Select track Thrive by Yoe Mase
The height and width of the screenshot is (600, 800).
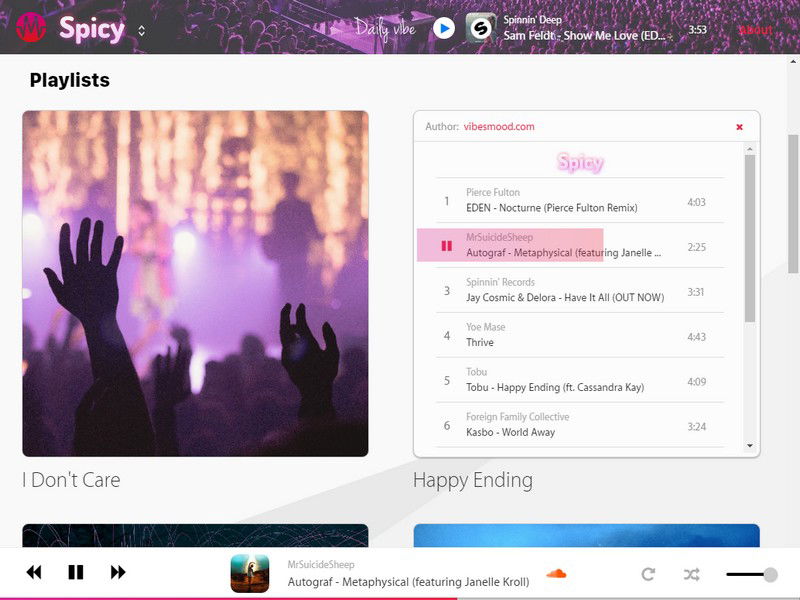click(580, 335)
